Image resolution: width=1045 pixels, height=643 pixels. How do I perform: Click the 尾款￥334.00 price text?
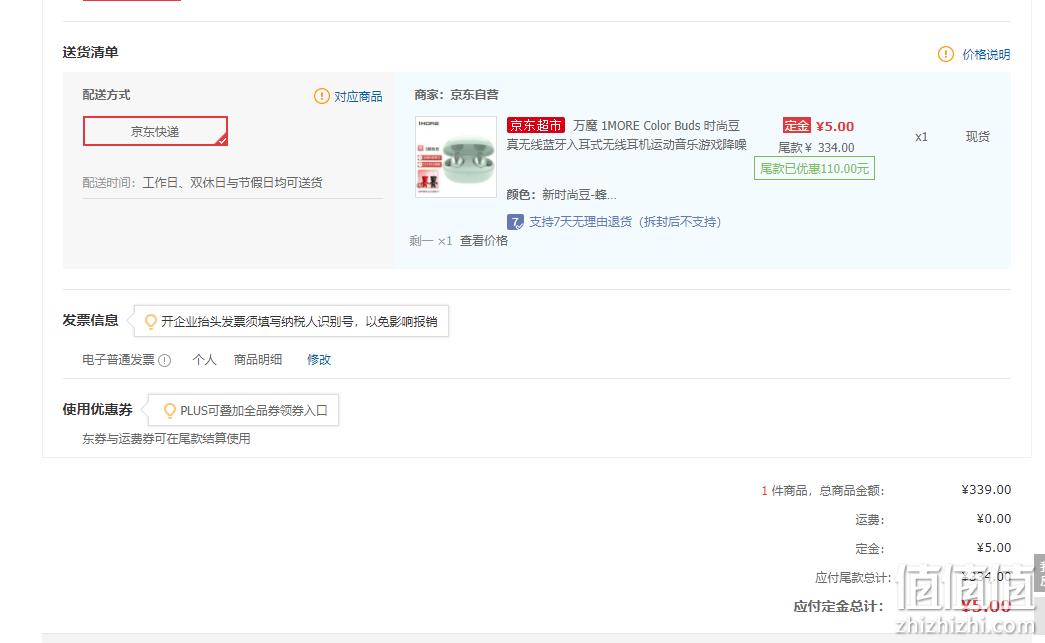tap(816, 147)
